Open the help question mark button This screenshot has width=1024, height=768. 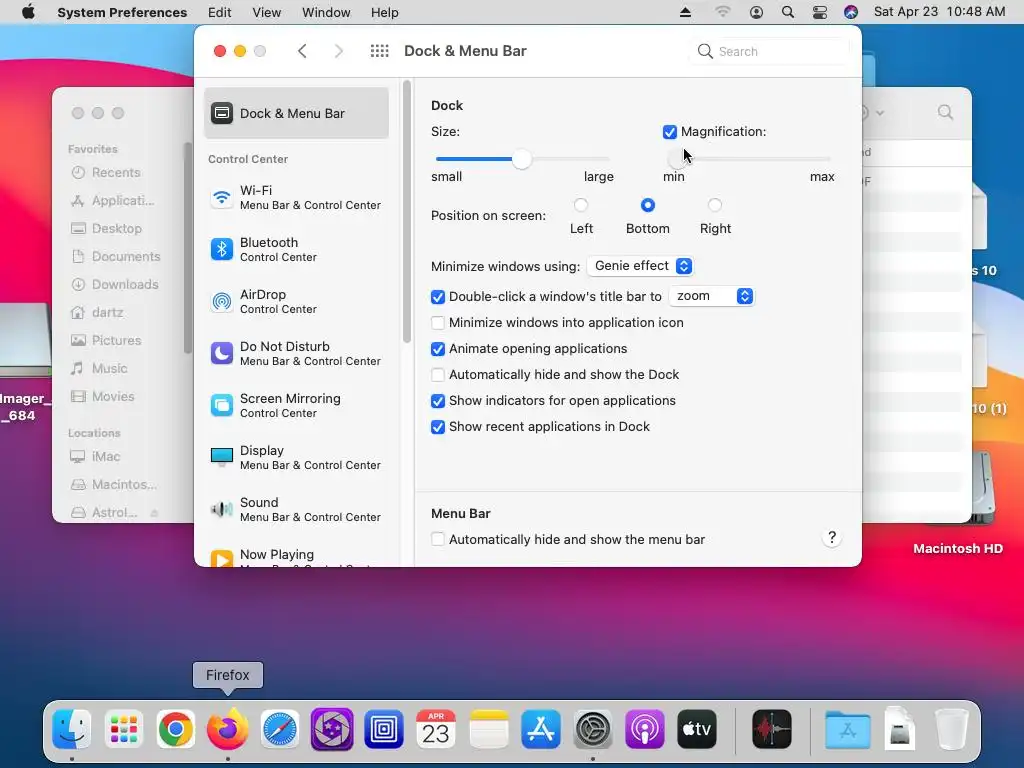(831, 537)
